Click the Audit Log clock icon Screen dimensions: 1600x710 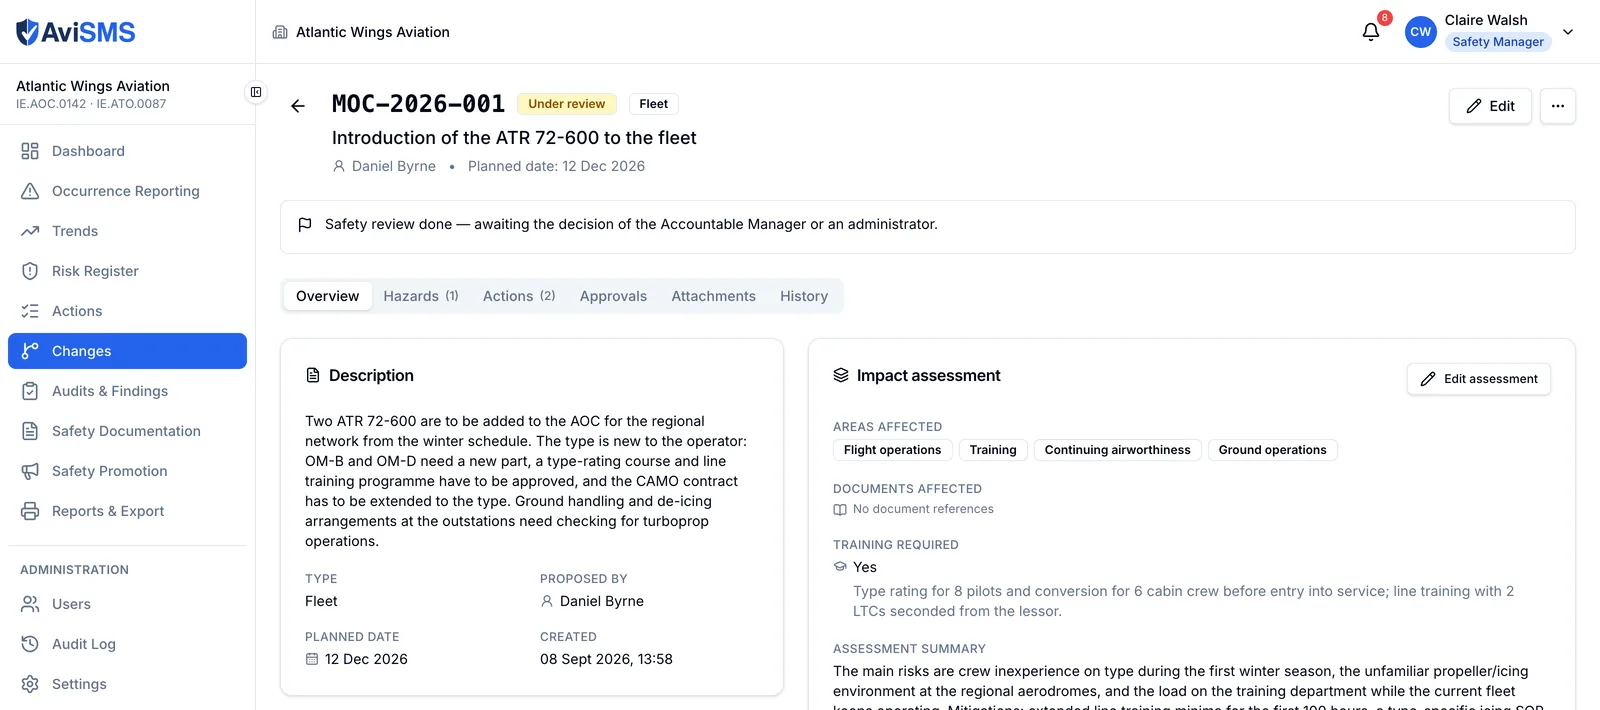[x=30, y=644]
